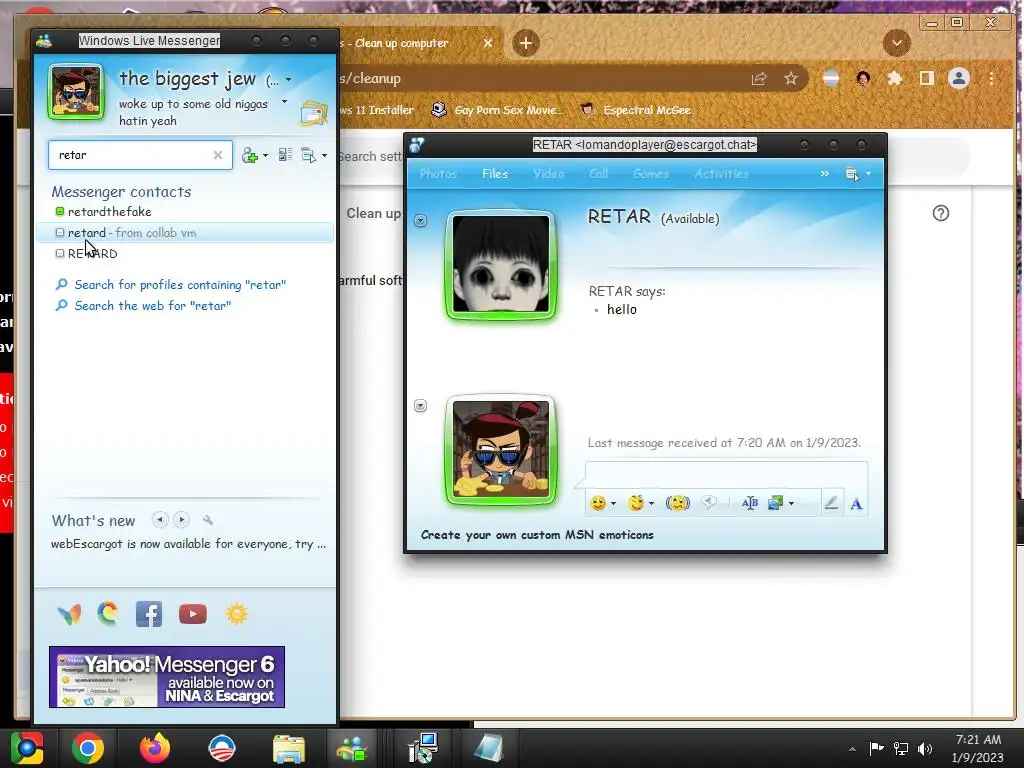Click Create your own custom MSN emoticons
Screen dimensions: 1024x768
[x=537, y=535]
